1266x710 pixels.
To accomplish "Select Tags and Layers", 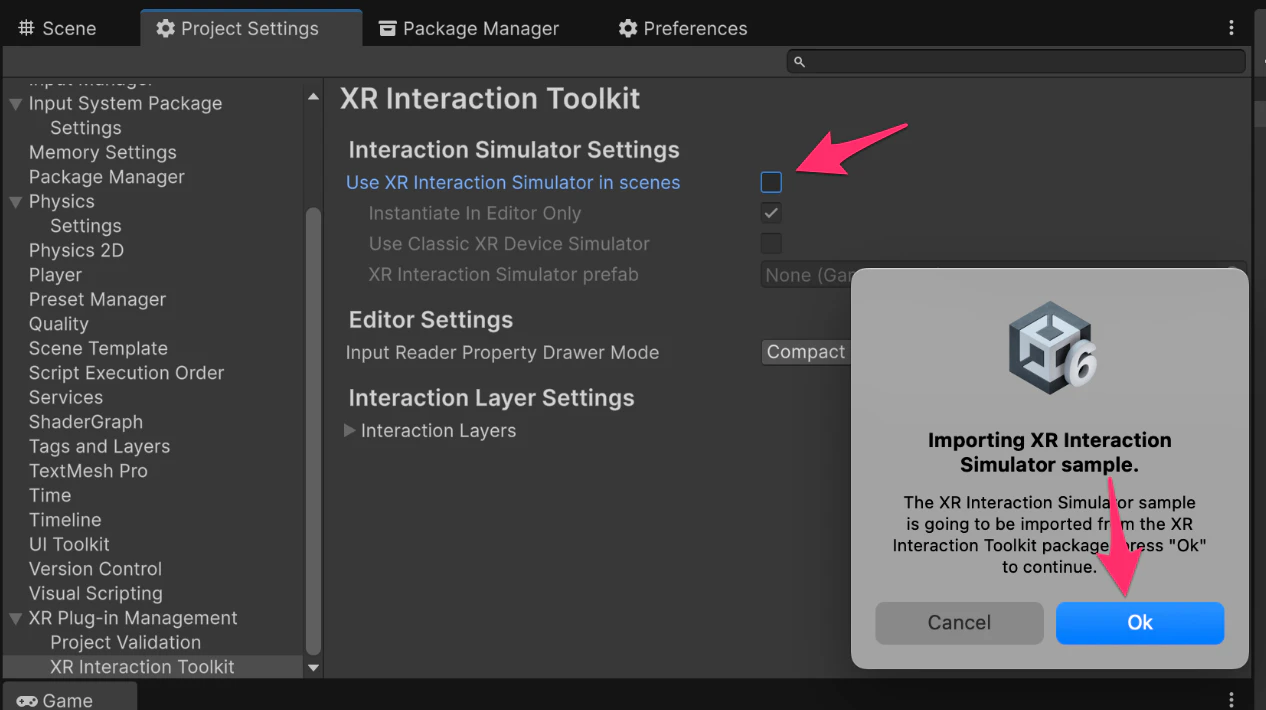I will coord(99,447).
